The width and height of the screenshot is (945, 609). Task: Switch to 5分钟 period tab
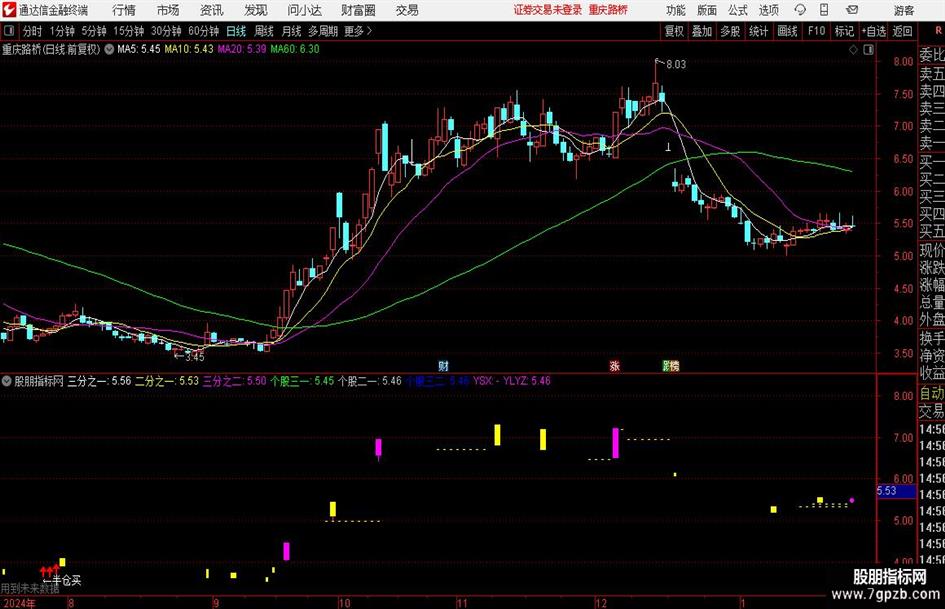[93, 31]
